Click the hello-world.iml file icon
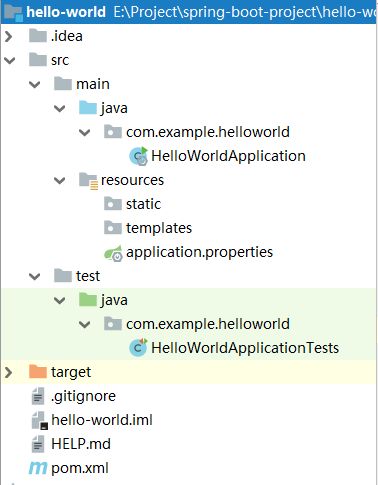Image resolution: width=378 pixels, height=485 pixels. [39, 420]
